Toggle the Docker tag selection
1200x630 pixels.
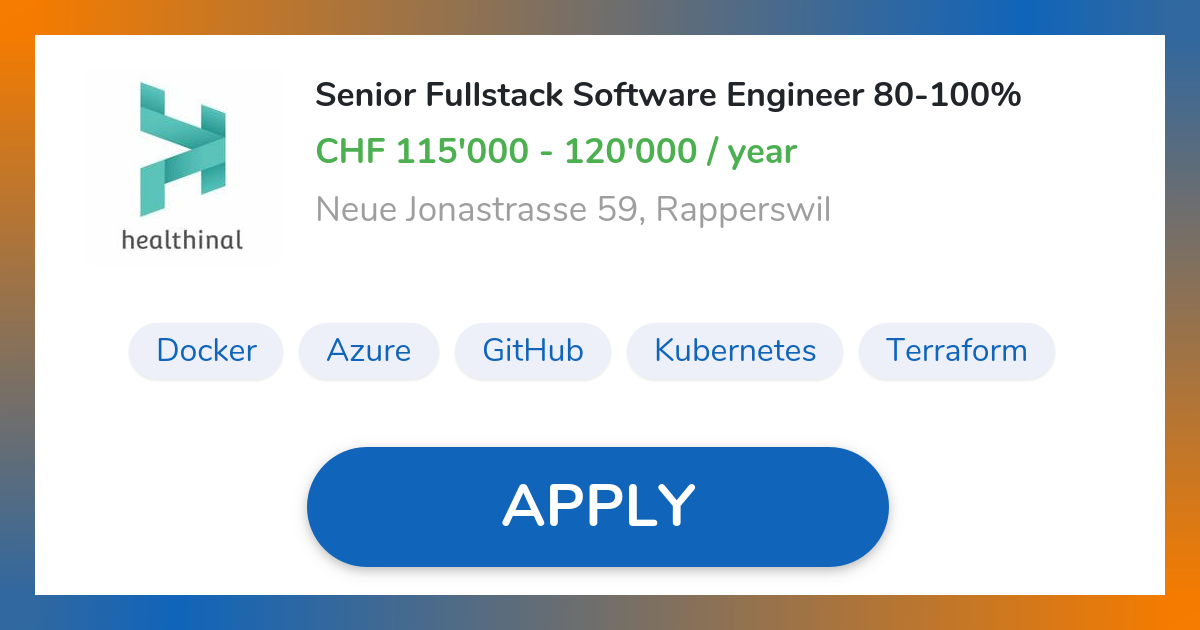[205, 351]
